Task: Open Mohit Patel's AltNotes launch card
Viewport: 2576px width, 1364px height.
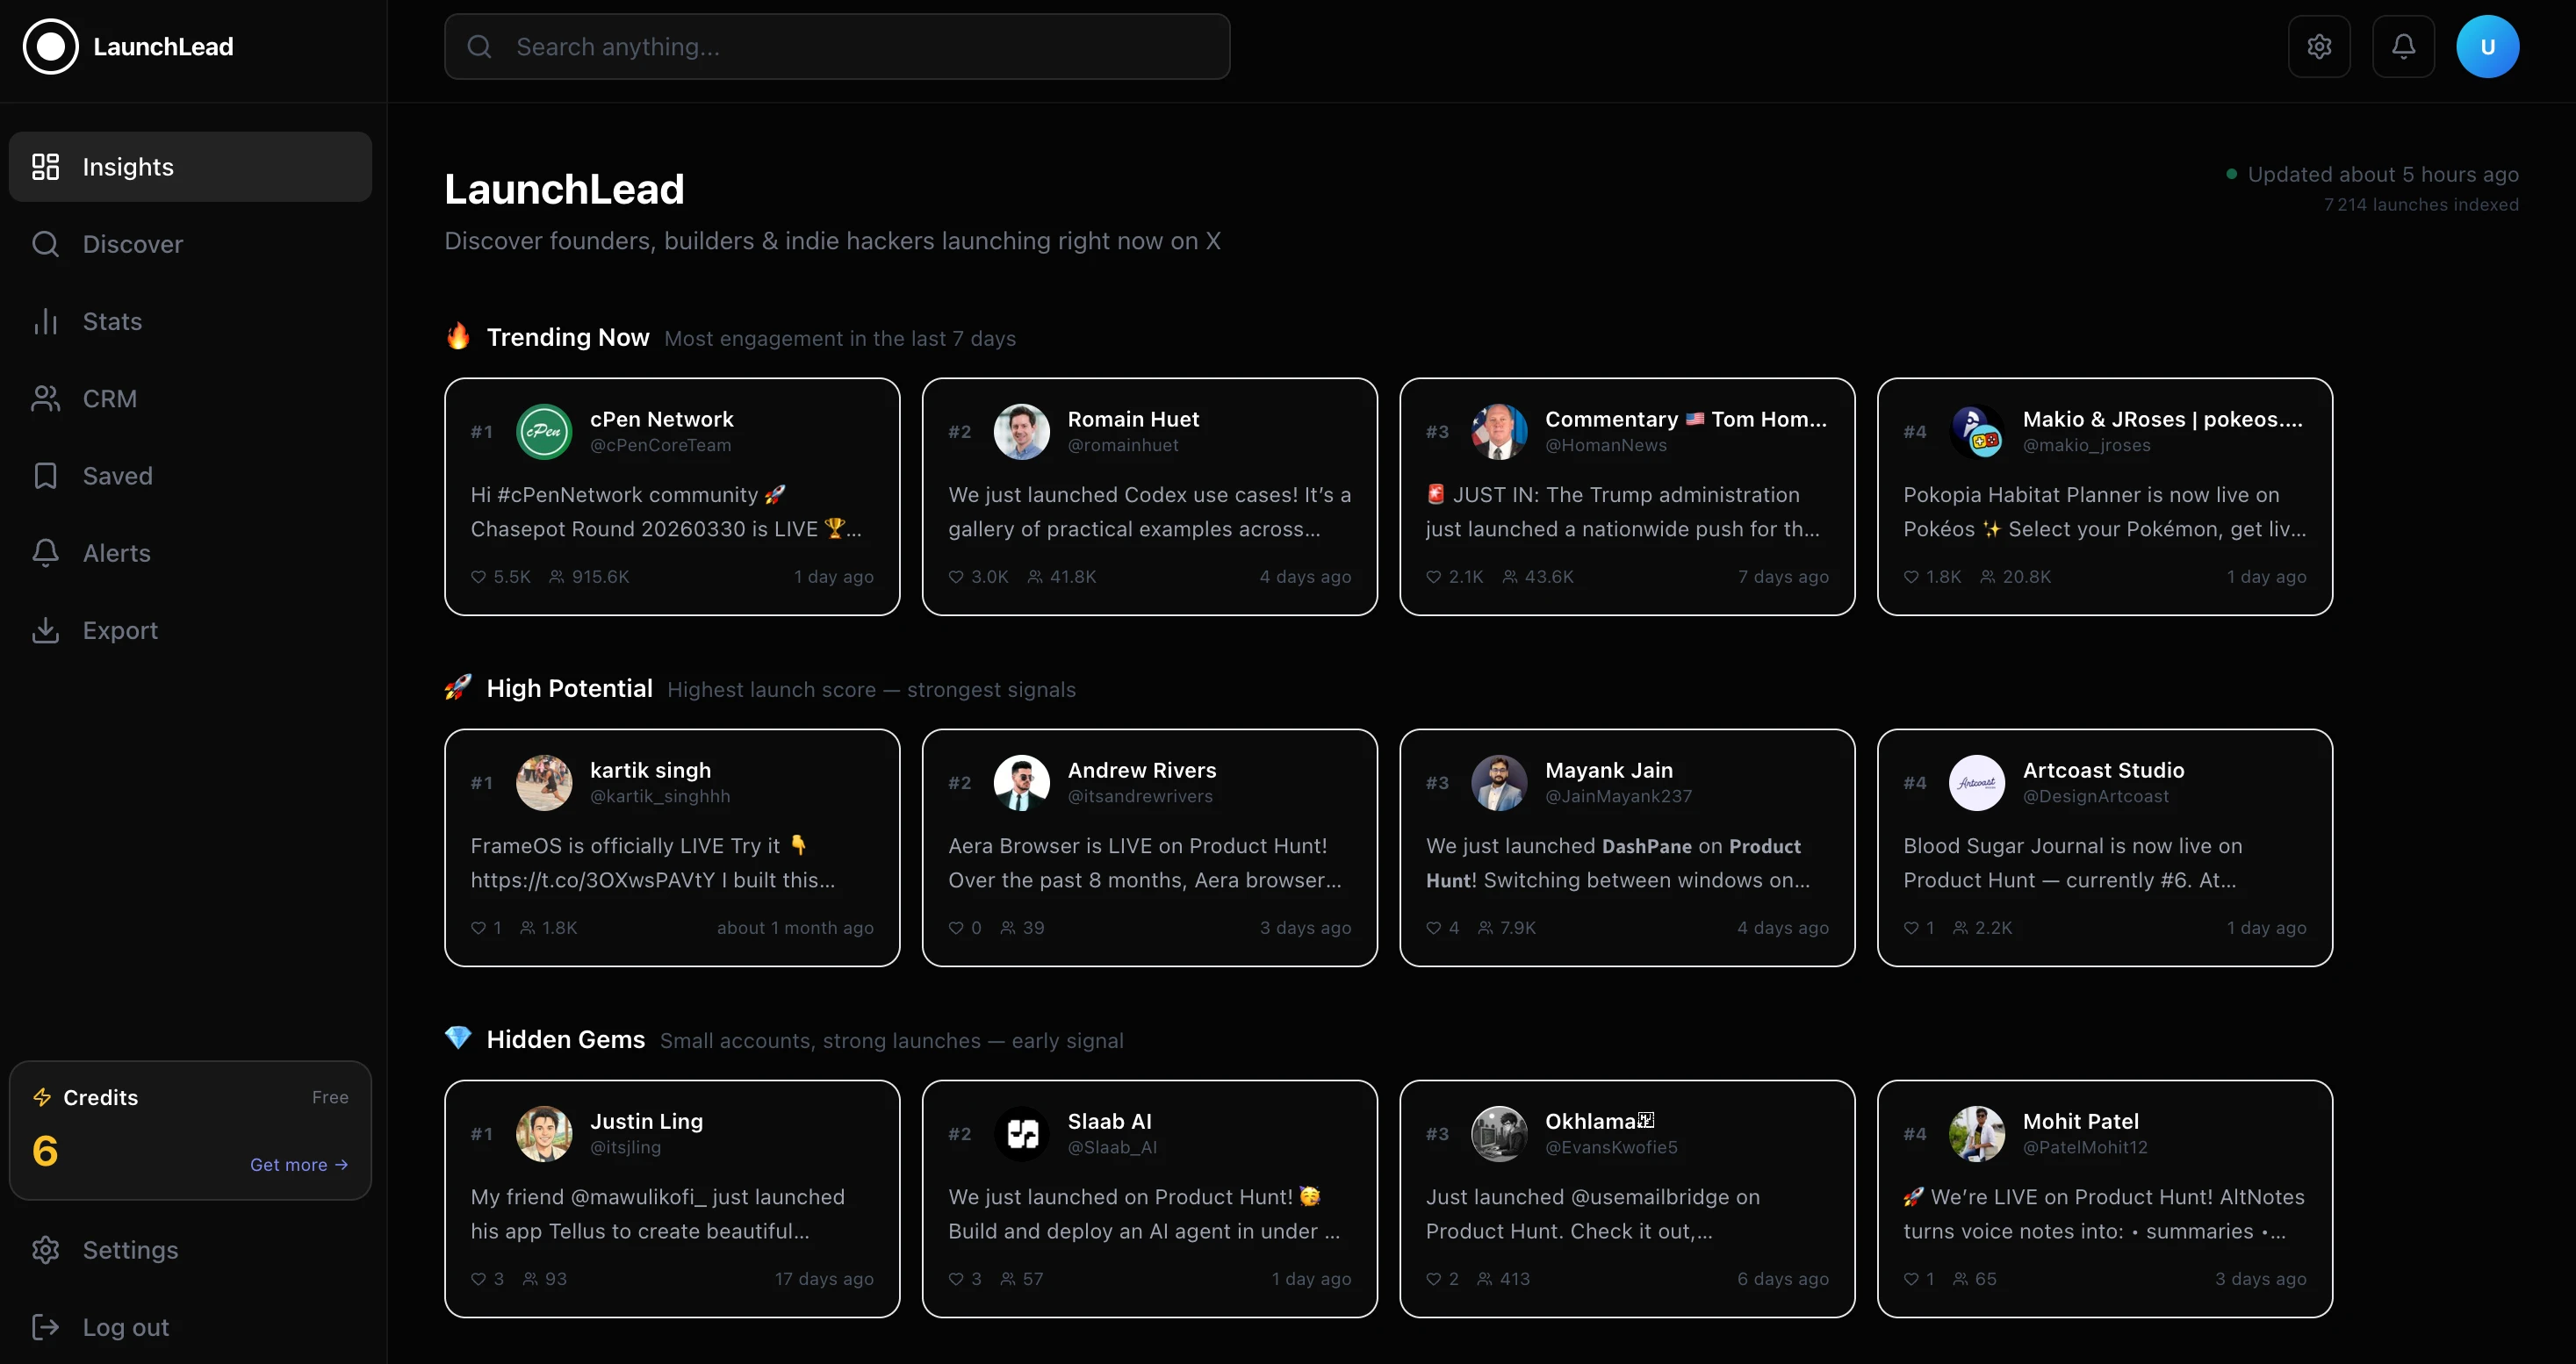Action: (2104, 1214)
